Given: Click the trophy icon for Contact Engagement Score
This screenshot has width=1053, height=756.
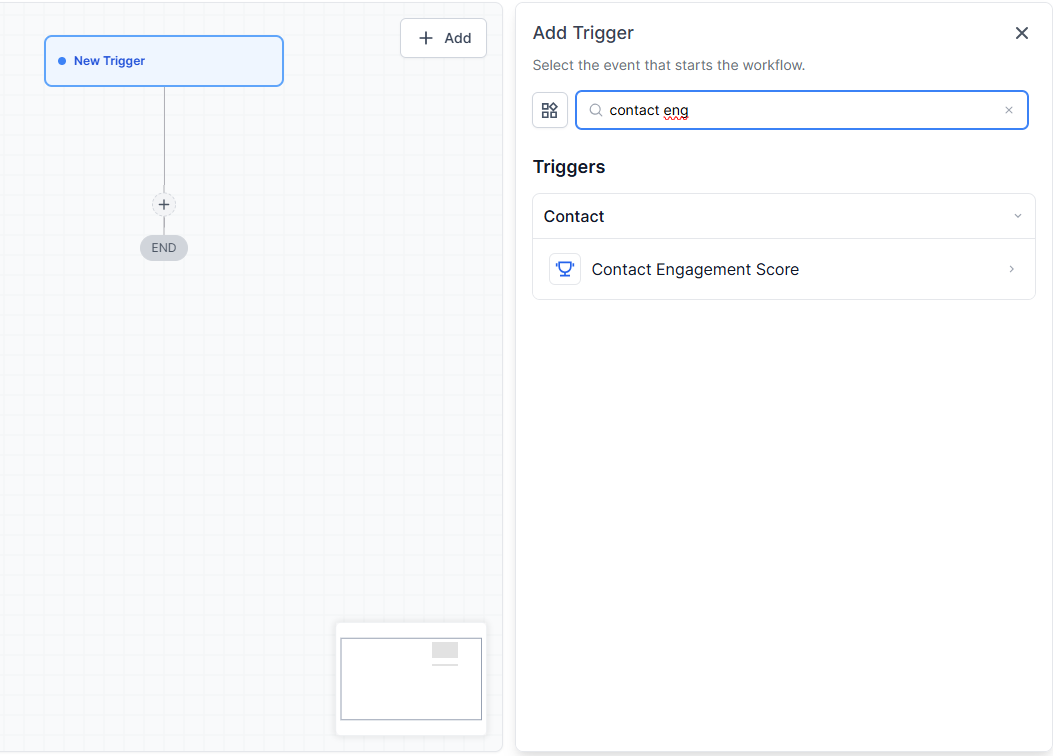Looking at the screenshot, I should pyautogui.click(x=565, y=269).
